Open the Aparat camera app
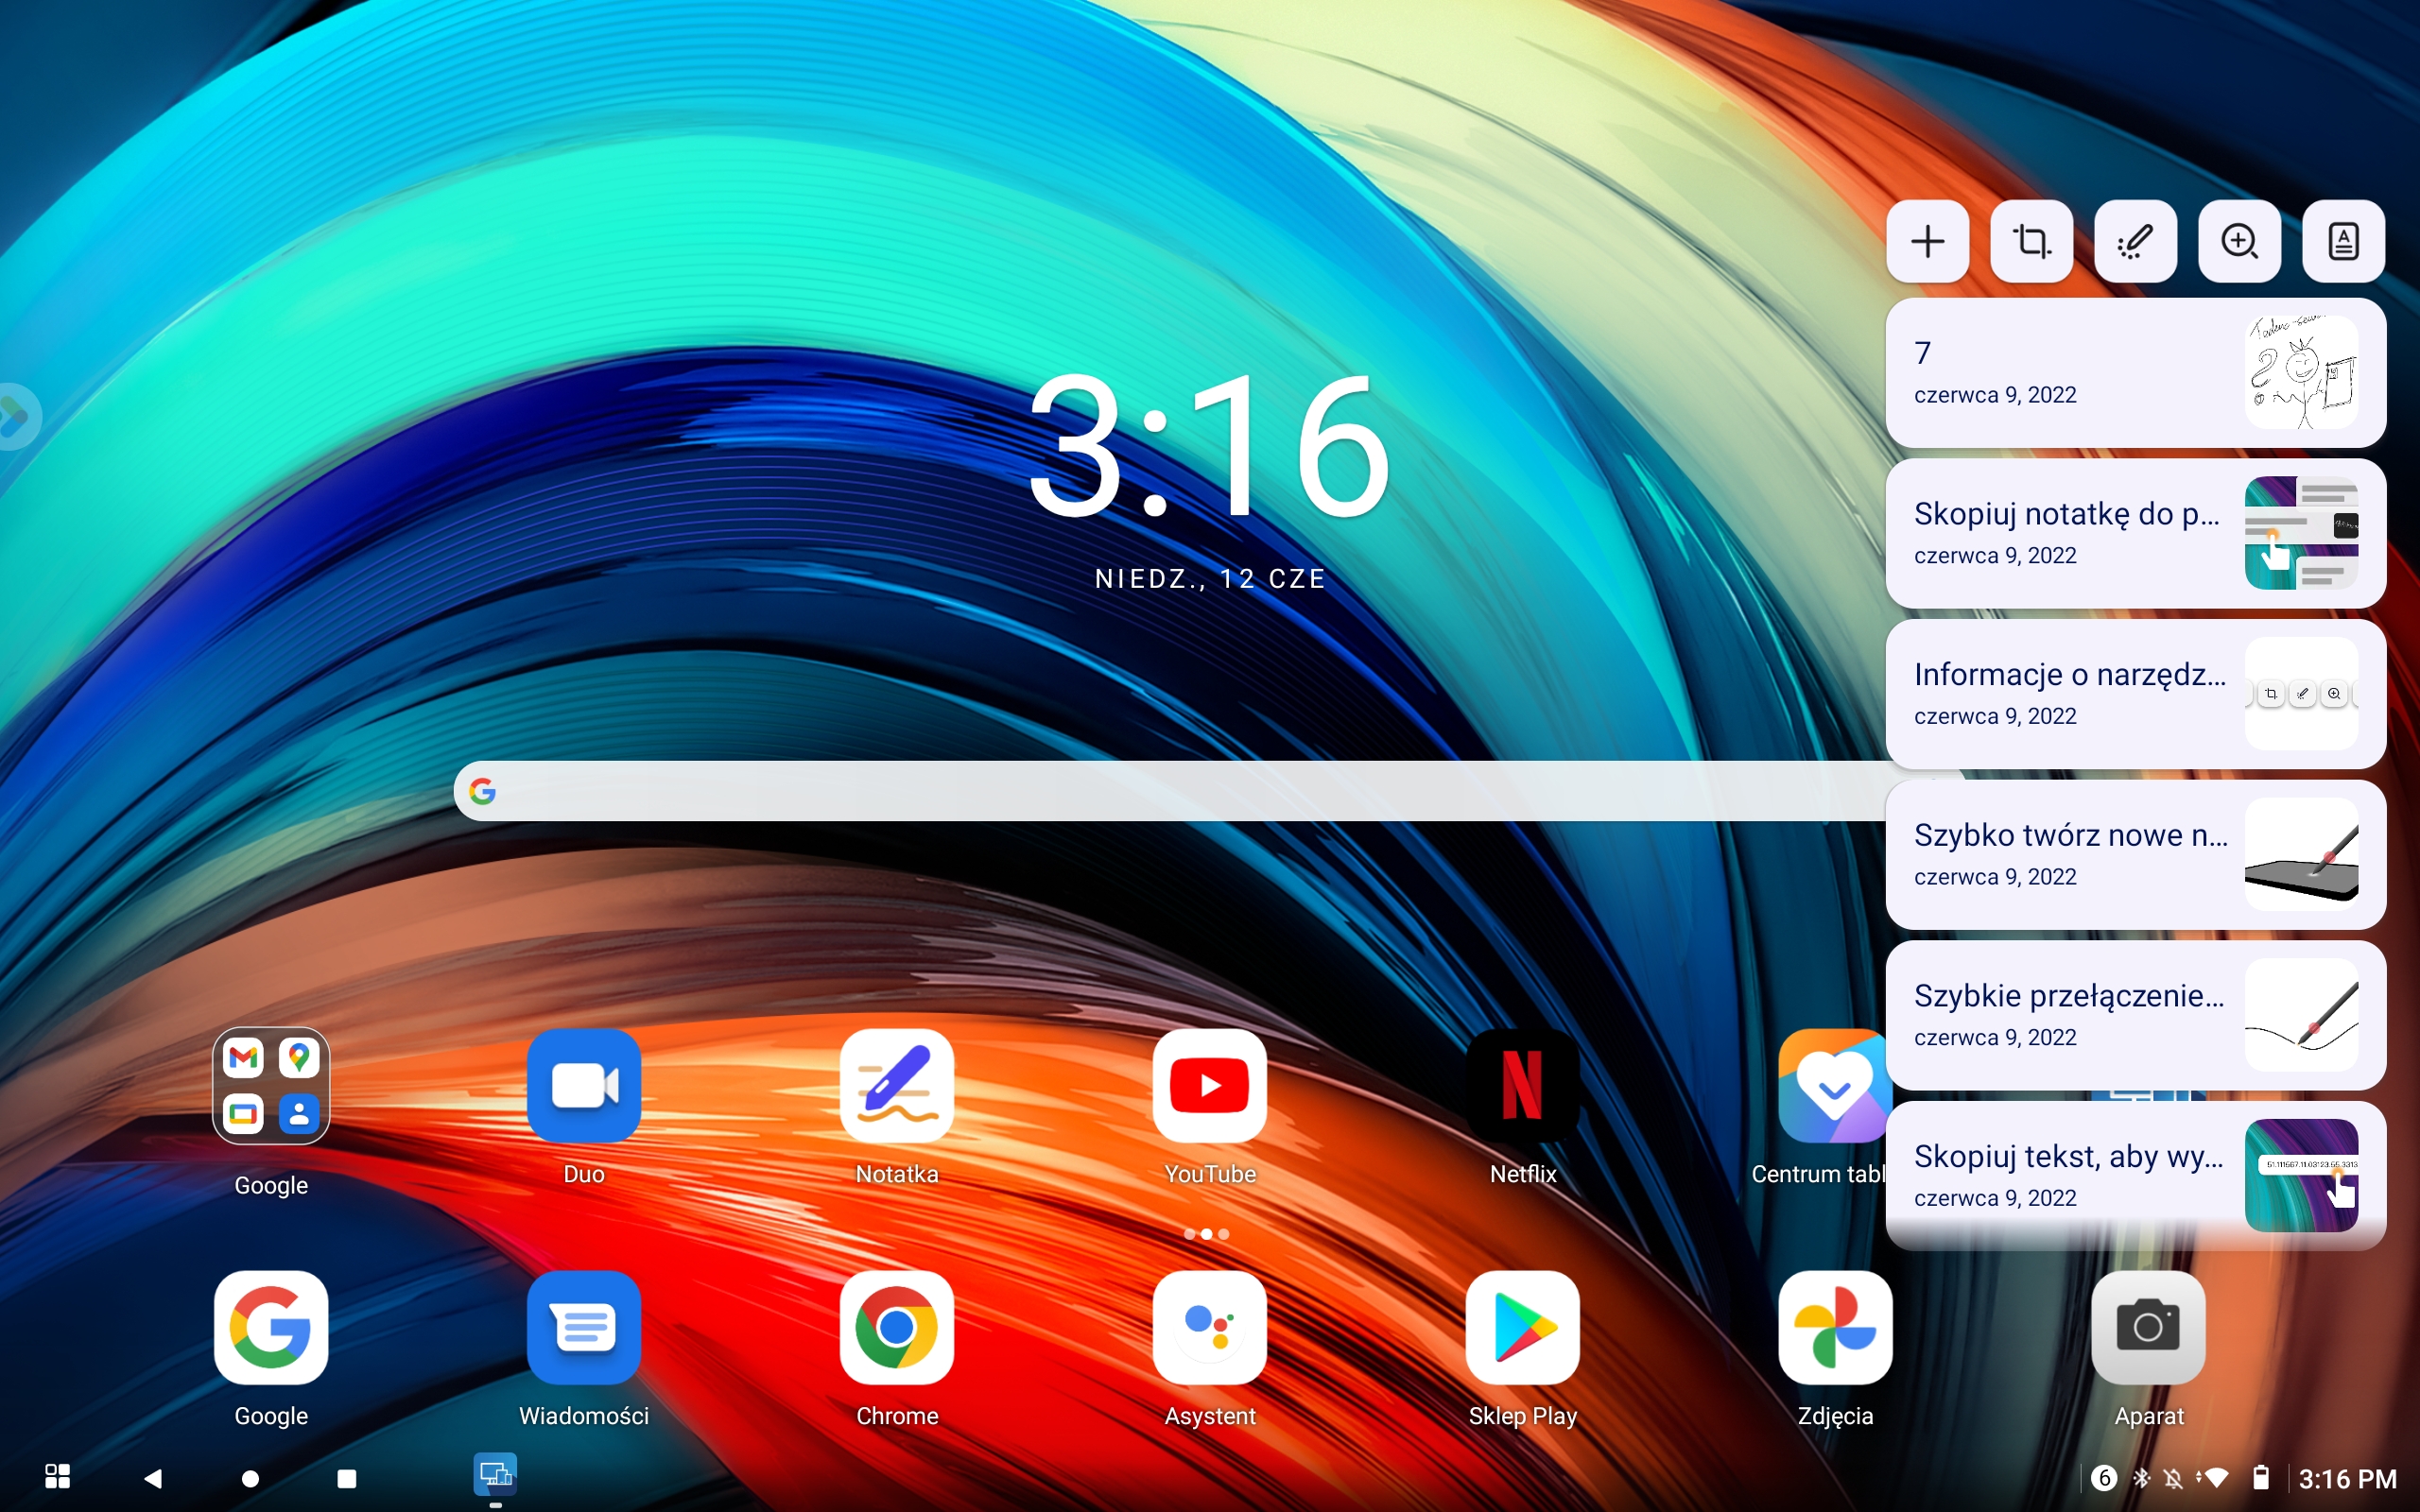 click(x=2148, y=1328)
